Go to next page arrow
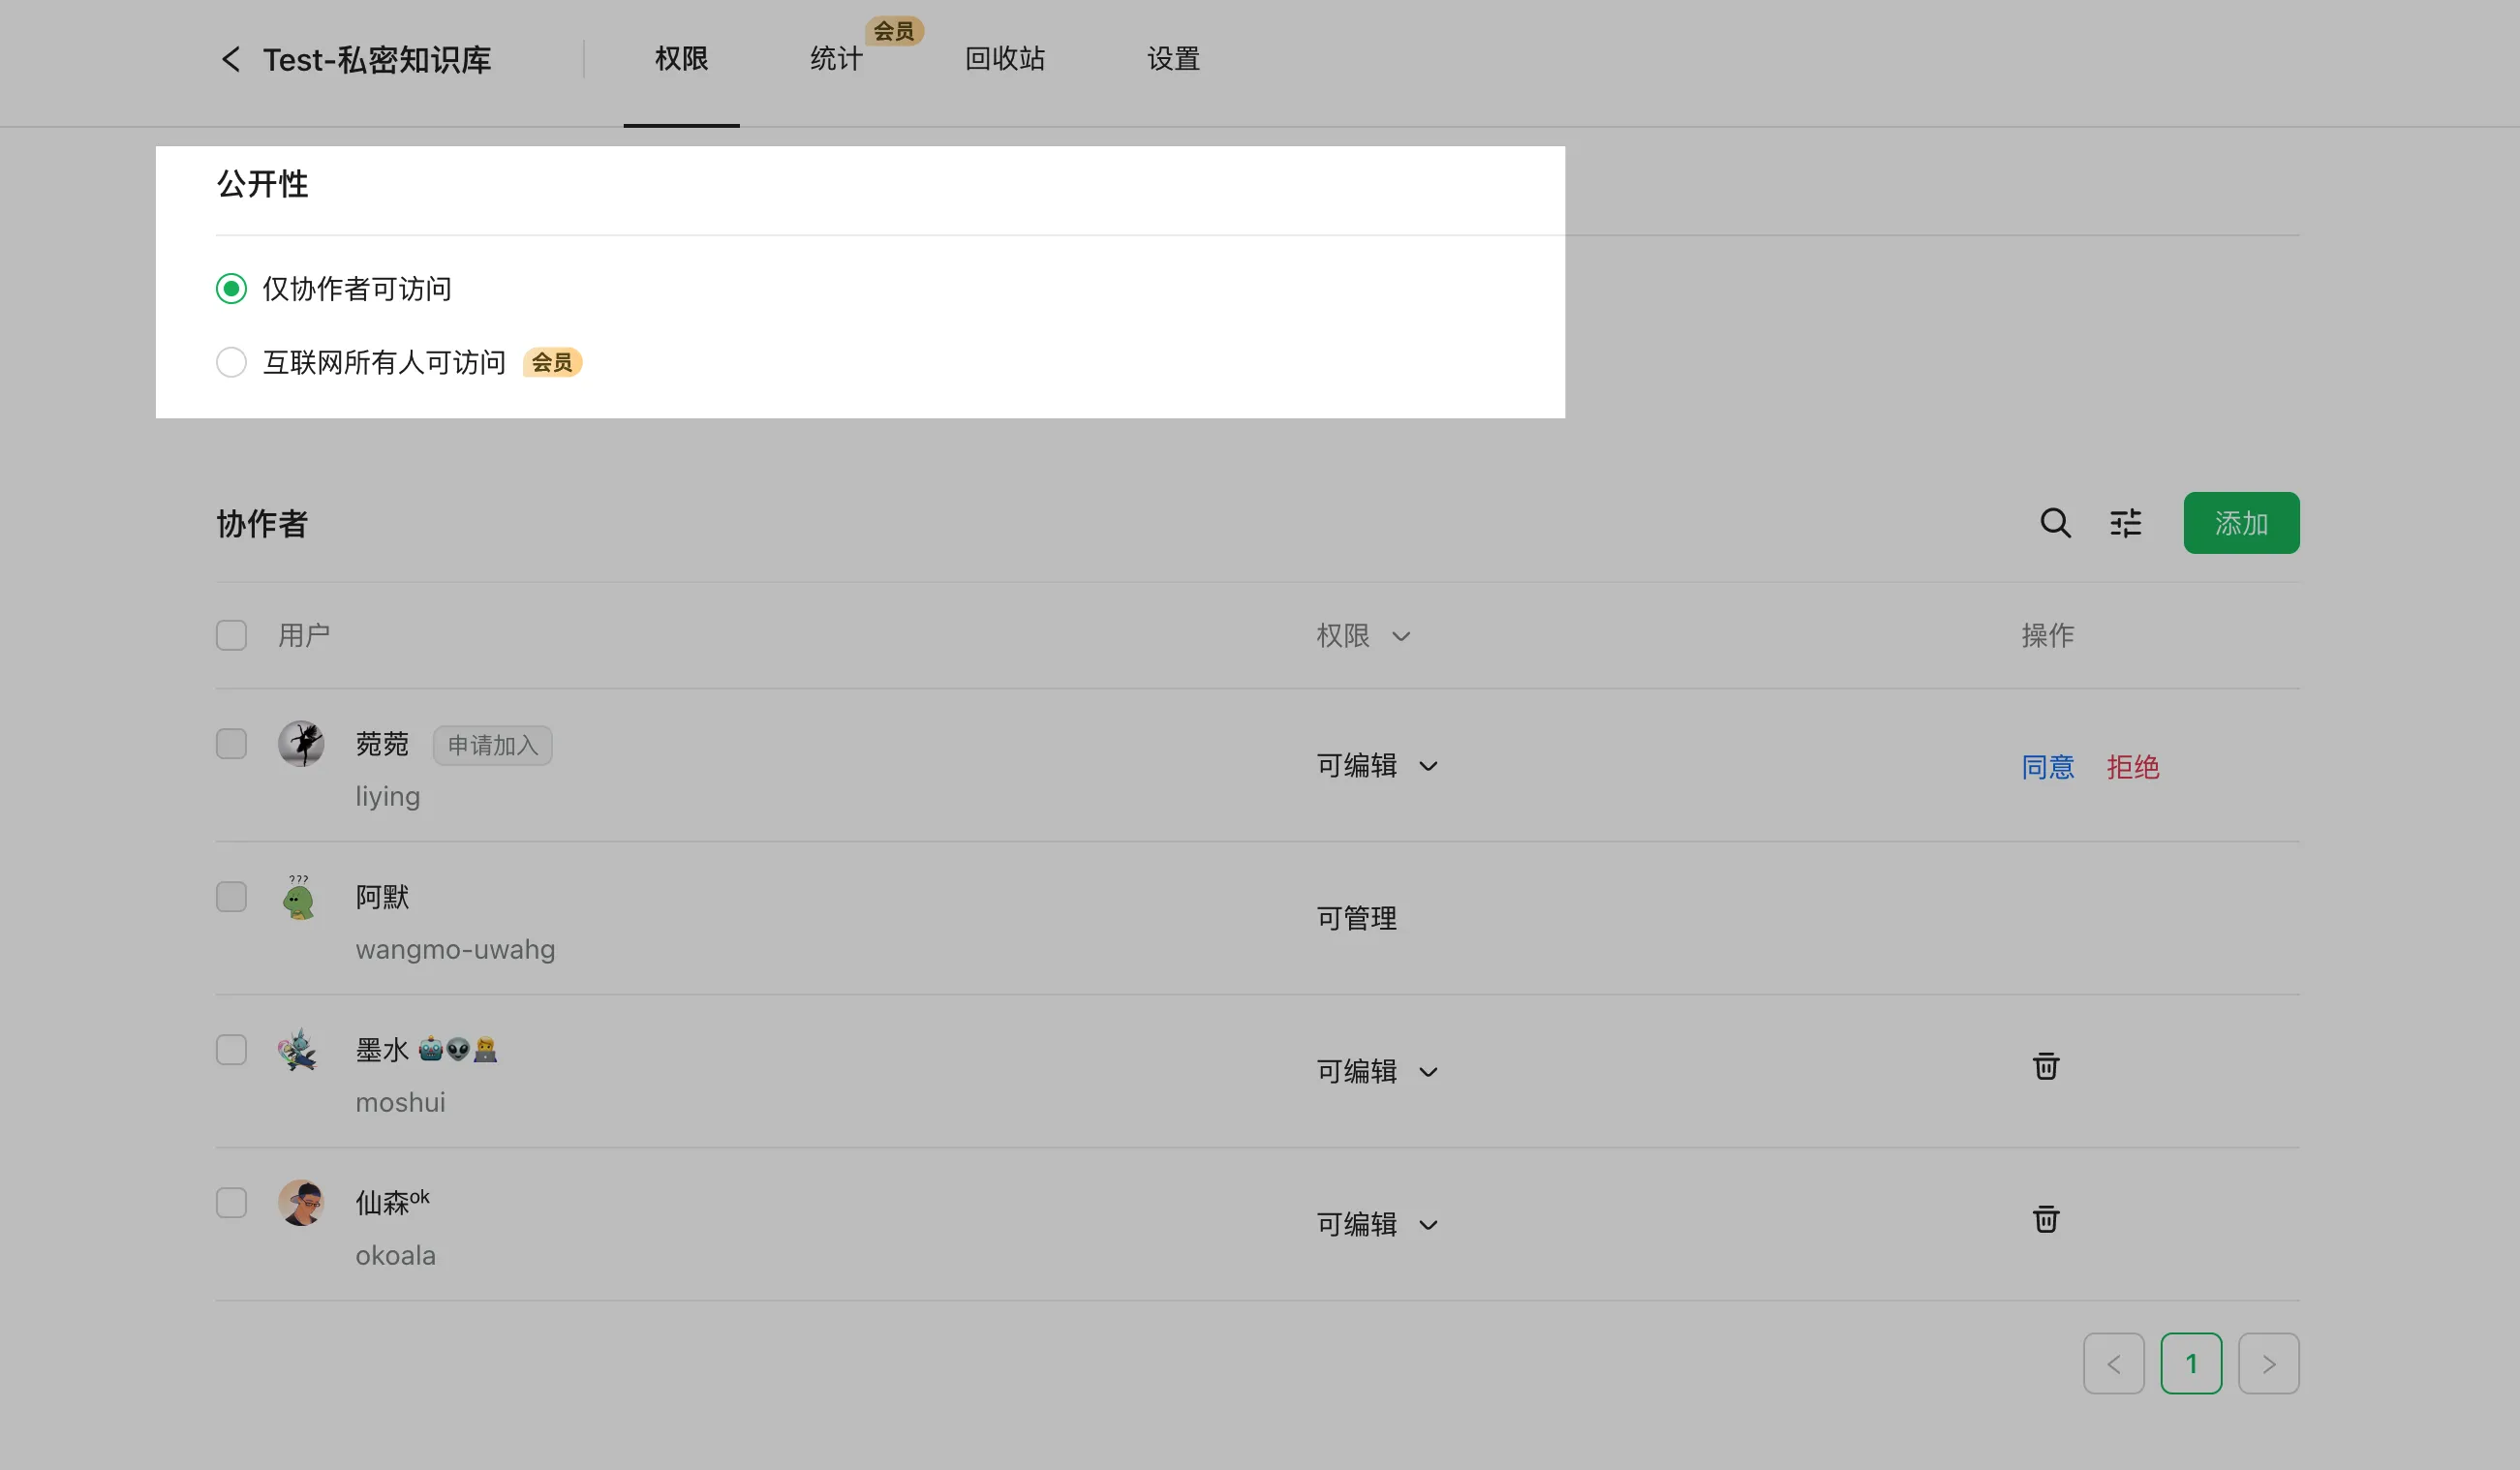 [2268, 1363]
